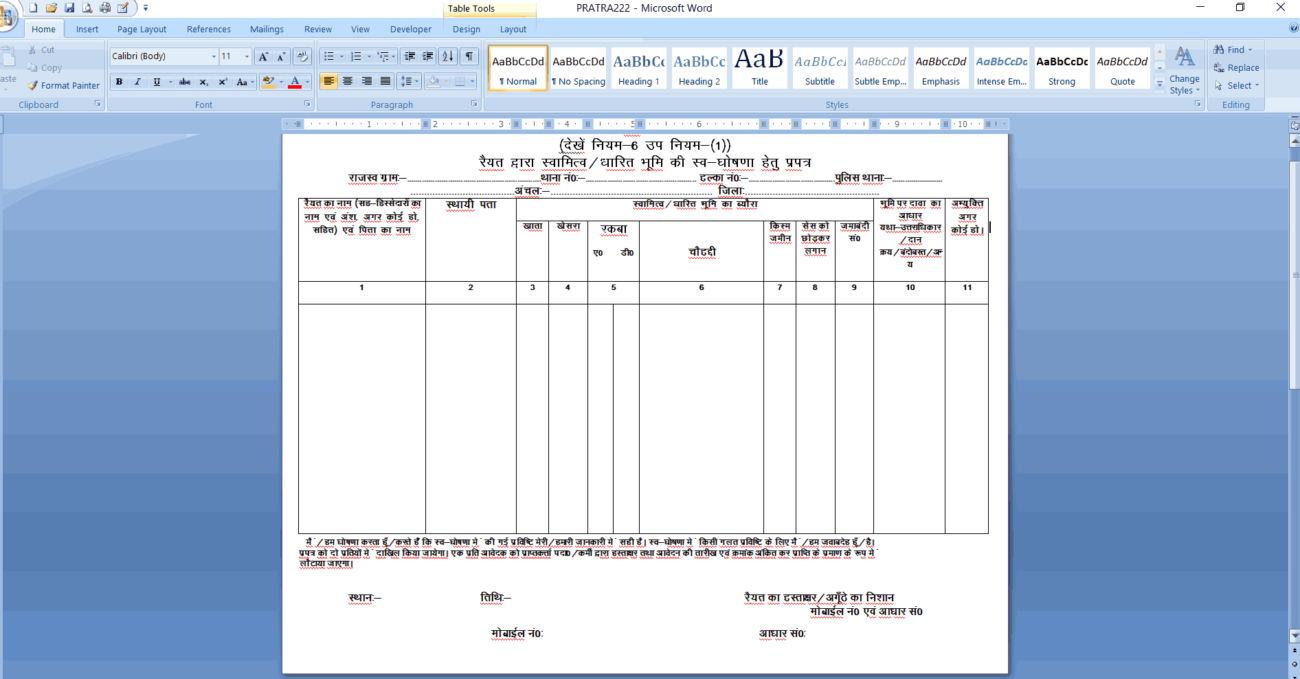The image size is (1300, 679).
Task: Apply the yellow text highlight color
Action: click(268, 82)
